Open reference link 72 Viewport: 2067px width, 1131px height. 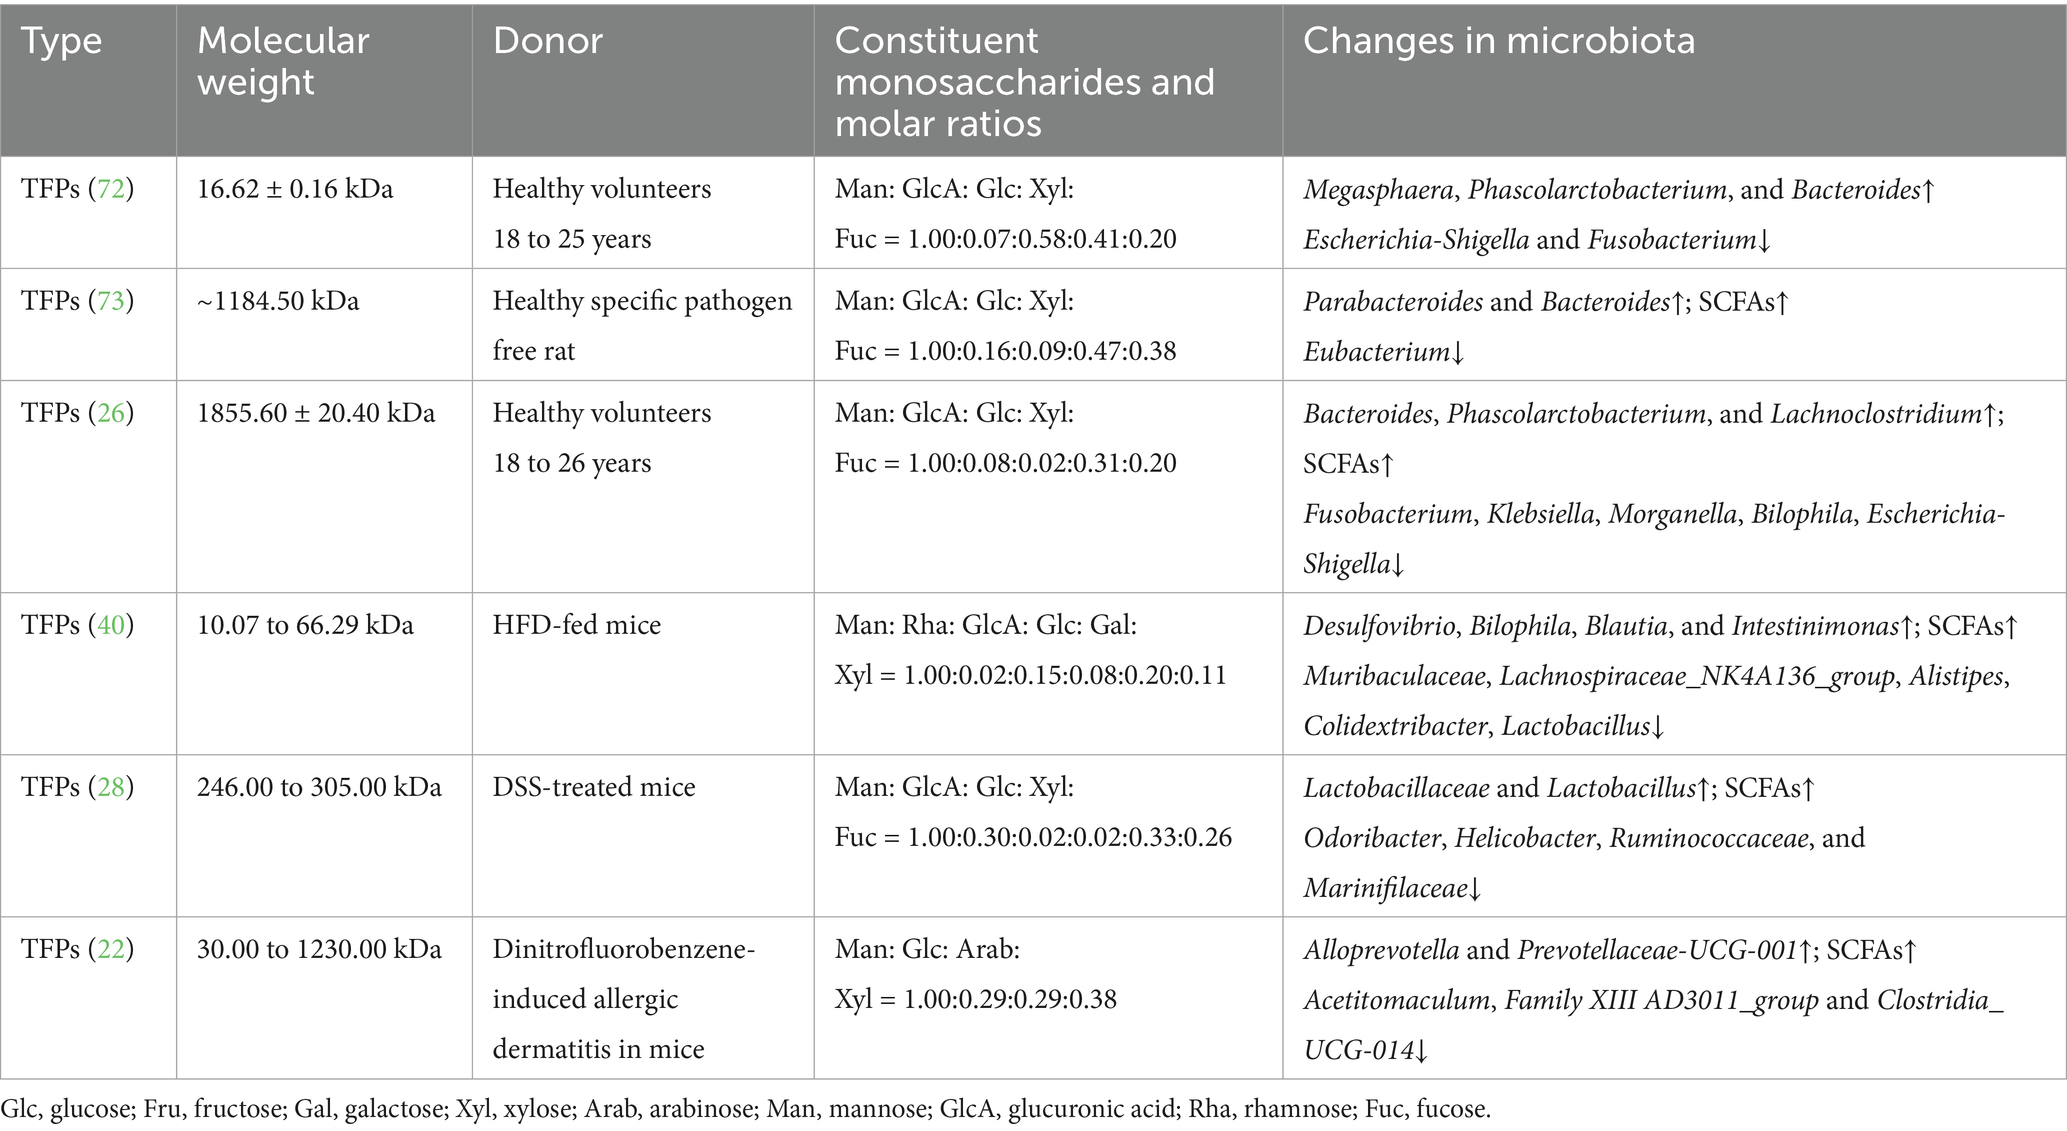(x=110, y=189)
